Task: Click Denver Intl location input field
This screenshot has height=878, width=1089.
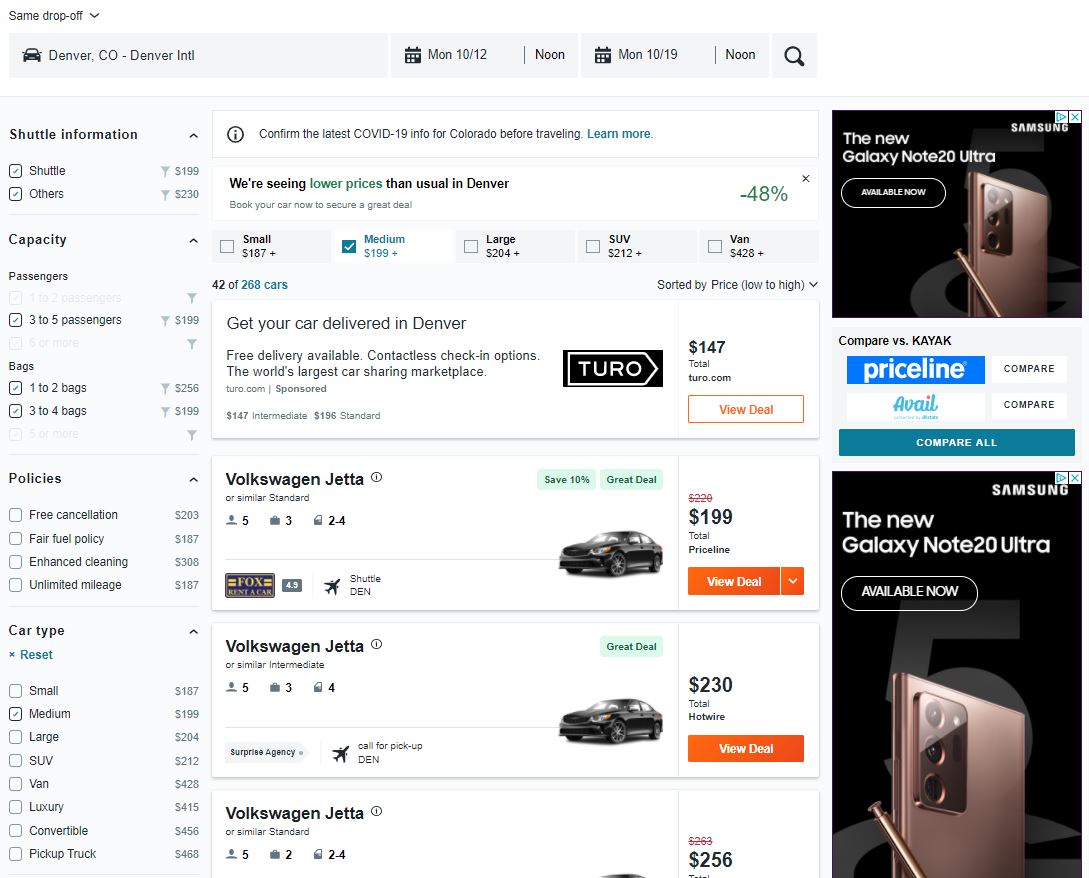Action: click(x=198, y=56)
